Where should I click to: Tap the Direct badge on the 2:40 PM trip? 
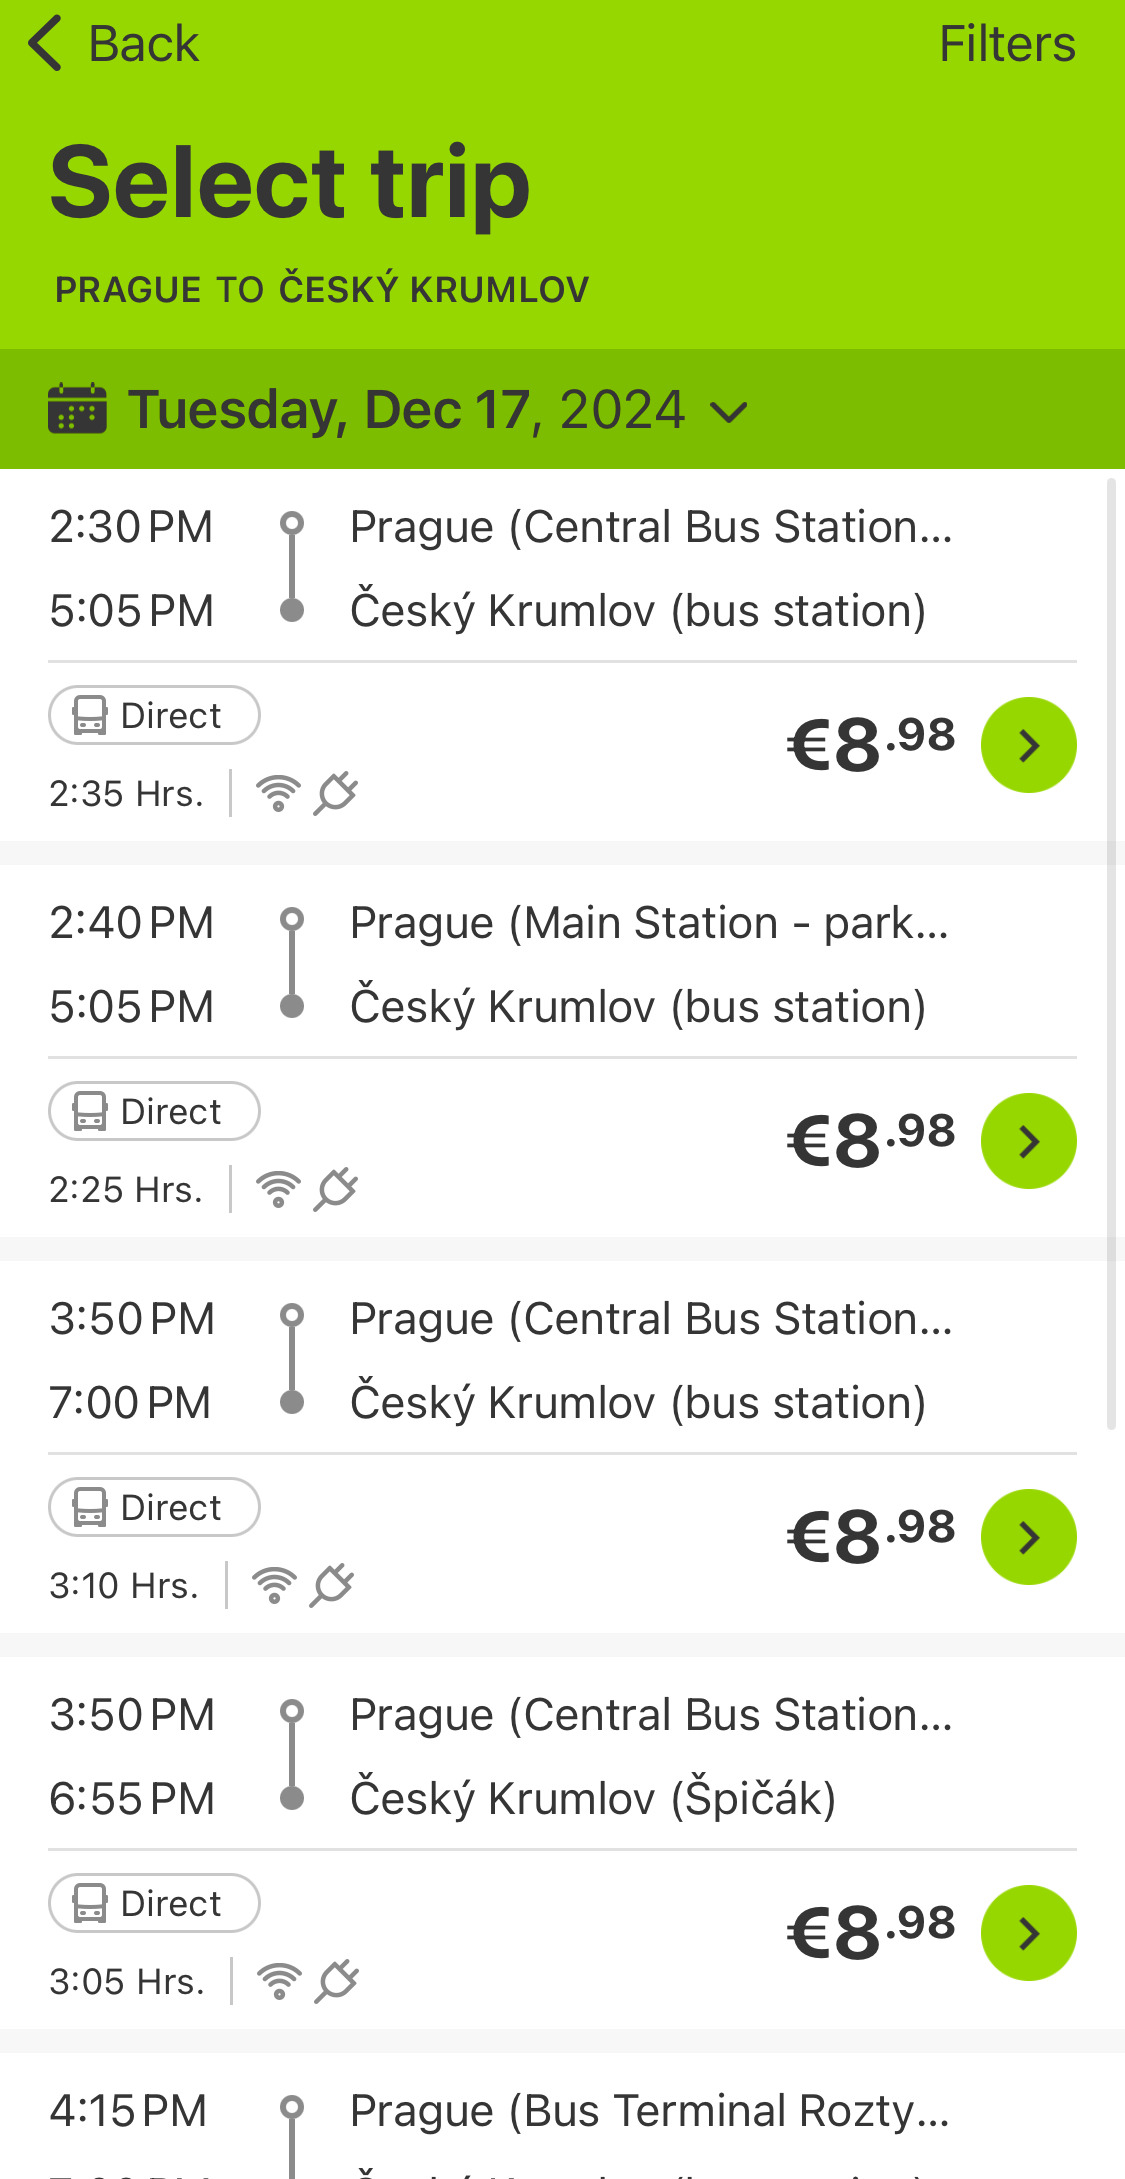pyautogui.click(x=154, y=1111)
